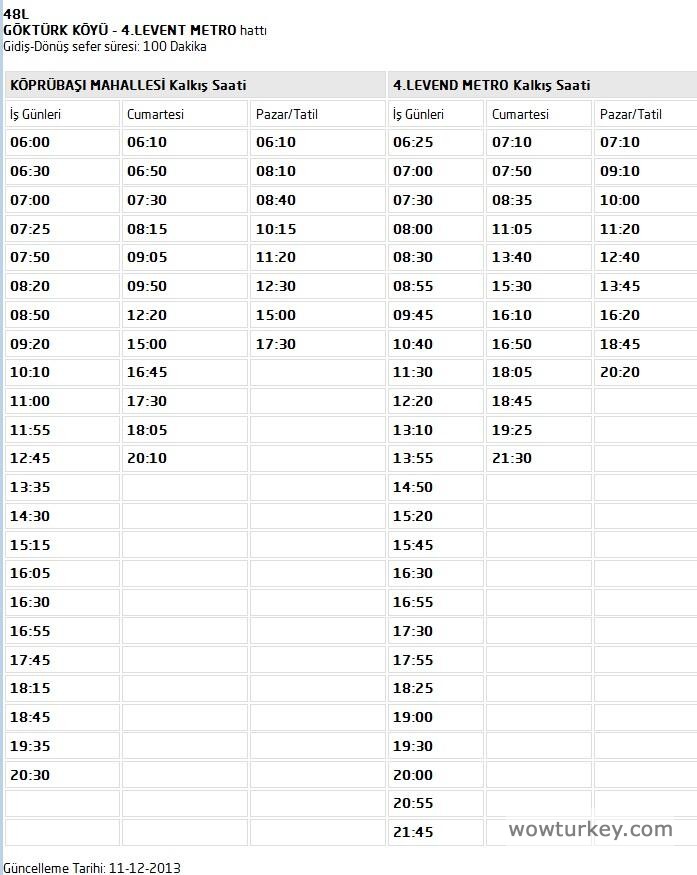This screenshot has width=697, height=875.
Task: Select the 12:45 departure time
Action: click(x=30, y=458)
